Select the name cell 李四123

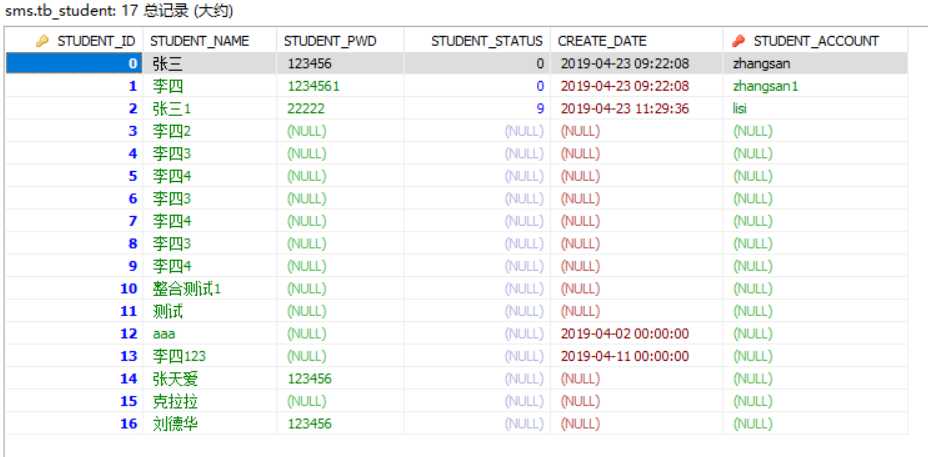(179, 356)
